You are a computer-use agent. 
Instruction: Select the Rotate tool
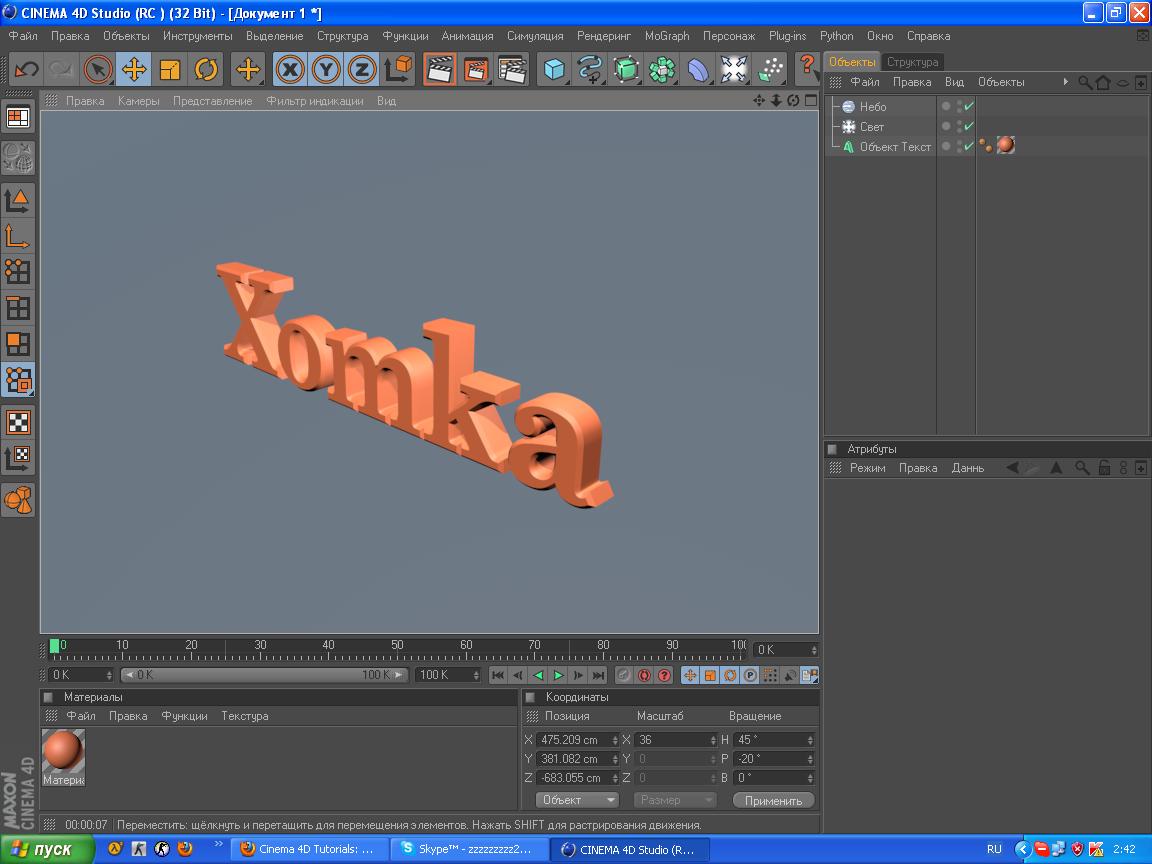[206, 69]
